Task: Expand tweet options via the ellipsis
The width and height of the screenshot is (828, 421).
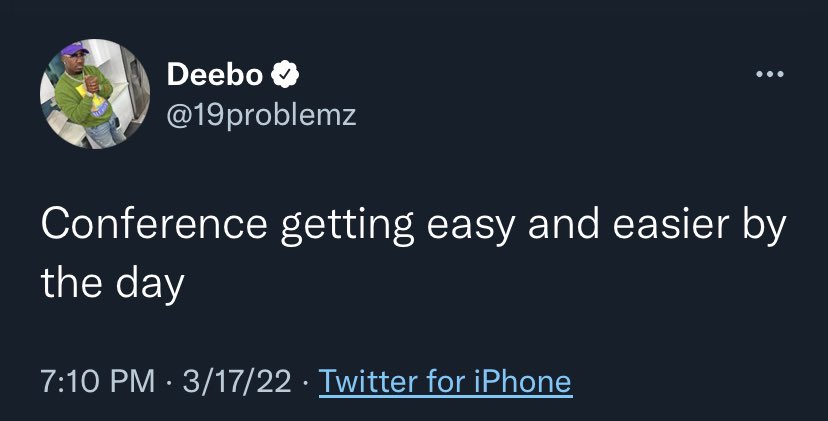Action: (x=770, y=75)
